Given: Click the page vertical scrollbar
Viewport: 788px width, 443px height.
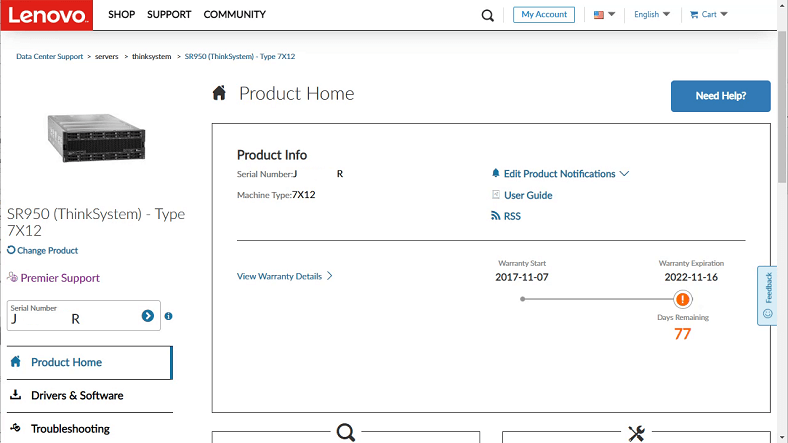Looking at the screenshot, I should [782, 107].
